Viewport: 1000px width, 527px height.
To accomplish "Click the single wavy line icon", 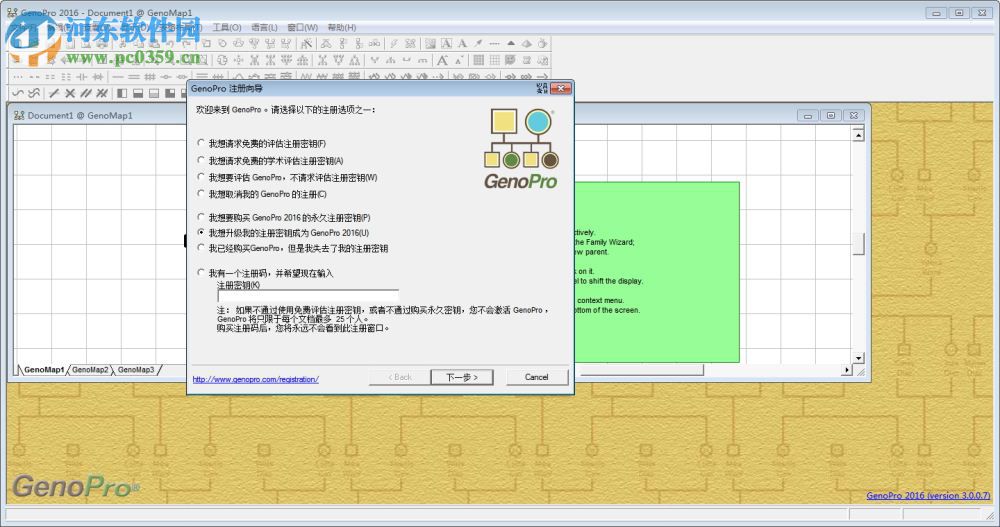I will tap(17, 93).
